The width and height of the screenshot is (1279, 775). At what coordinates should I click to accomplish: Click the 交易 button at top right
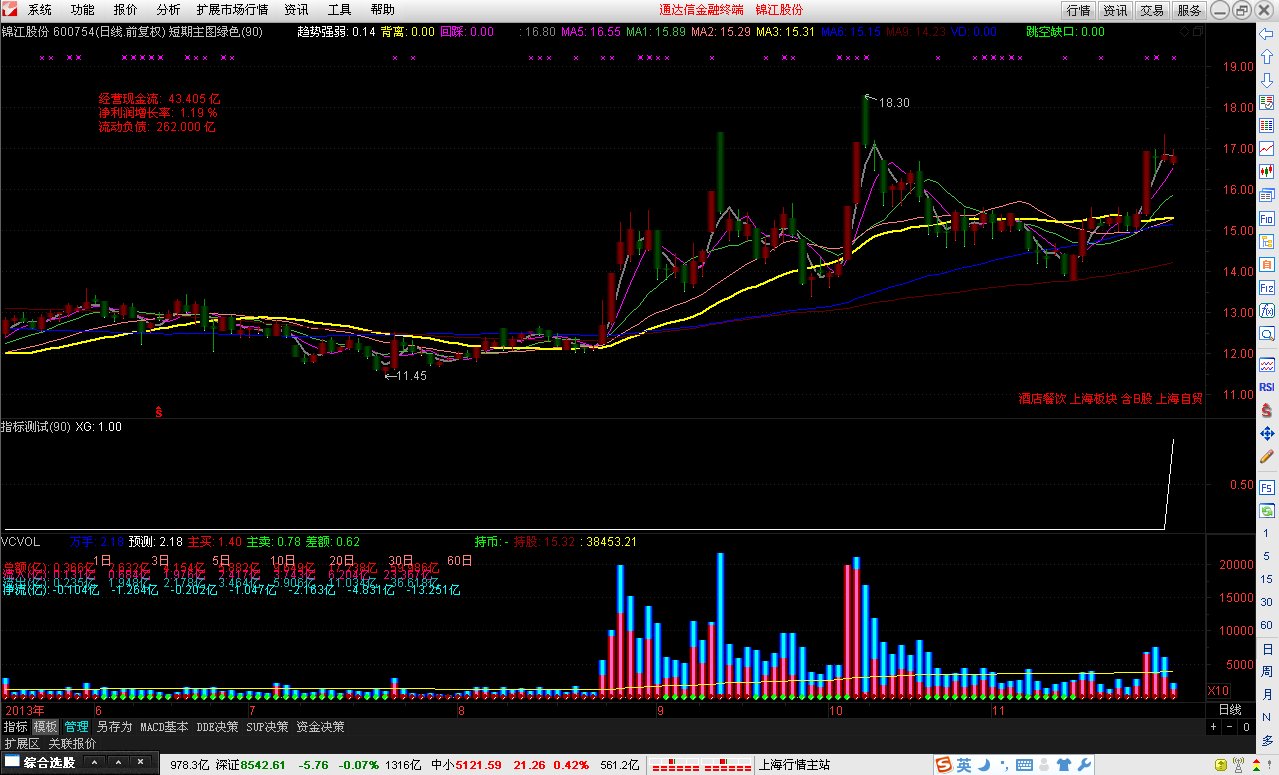pos(1151,10)
